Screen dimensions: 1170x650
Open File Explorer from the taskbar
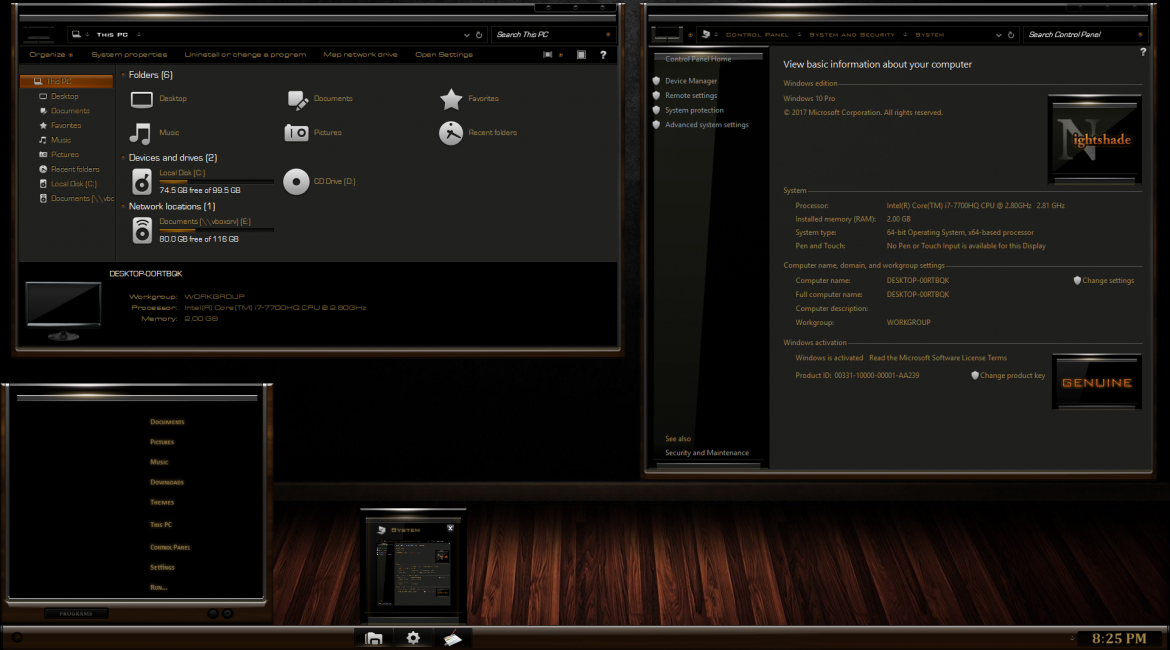click(x=374, y=638)
